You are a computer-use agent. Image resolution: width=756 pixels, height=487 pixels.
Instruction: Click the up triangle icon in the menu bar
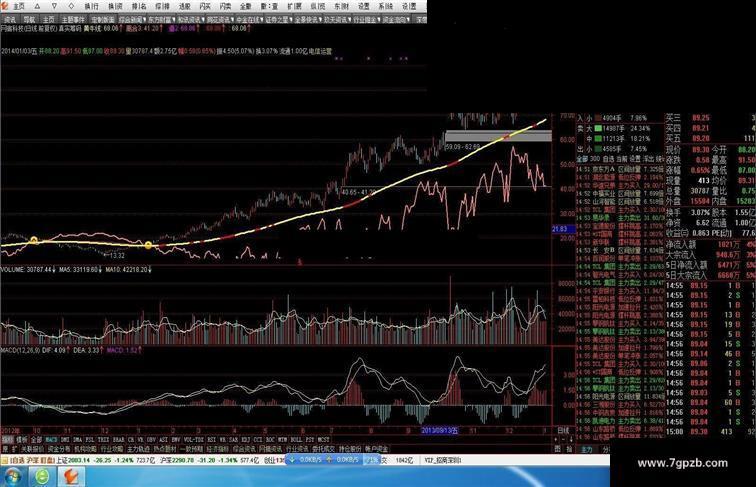click(x=38, y=6)
